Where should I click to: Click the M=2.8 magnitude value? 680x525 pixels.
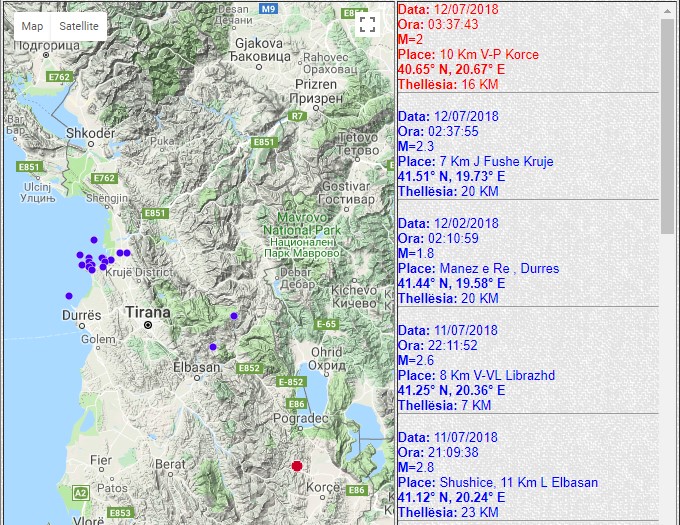(x=416, y=467)
